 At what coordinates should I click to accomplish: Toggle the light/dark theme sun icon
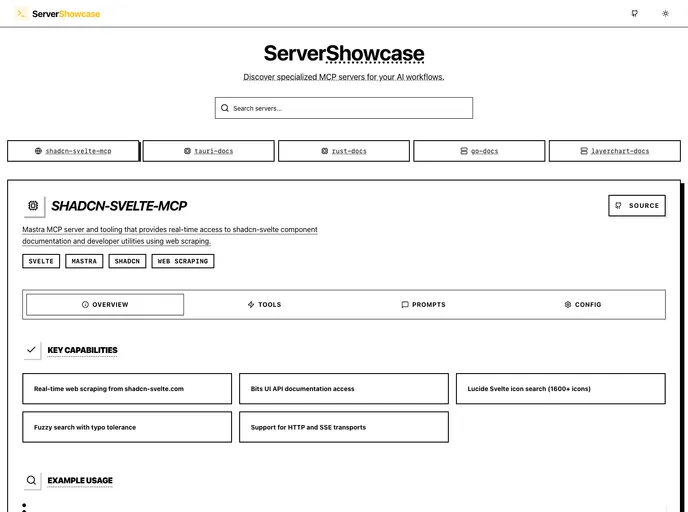[x=665, y=14]
